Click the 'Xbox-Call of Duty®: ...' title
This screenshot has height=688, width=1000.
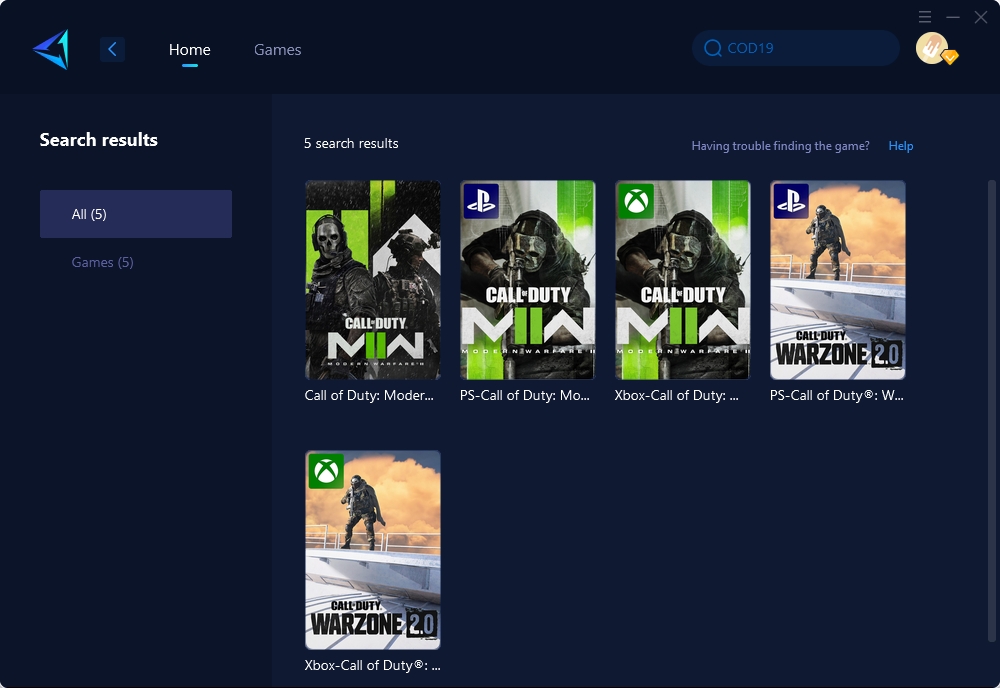tap(372, 665)
